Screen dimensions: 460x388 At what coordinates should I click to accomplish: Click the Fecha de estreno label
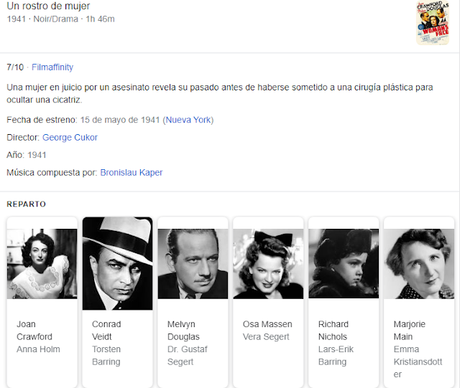click(42, 120)
